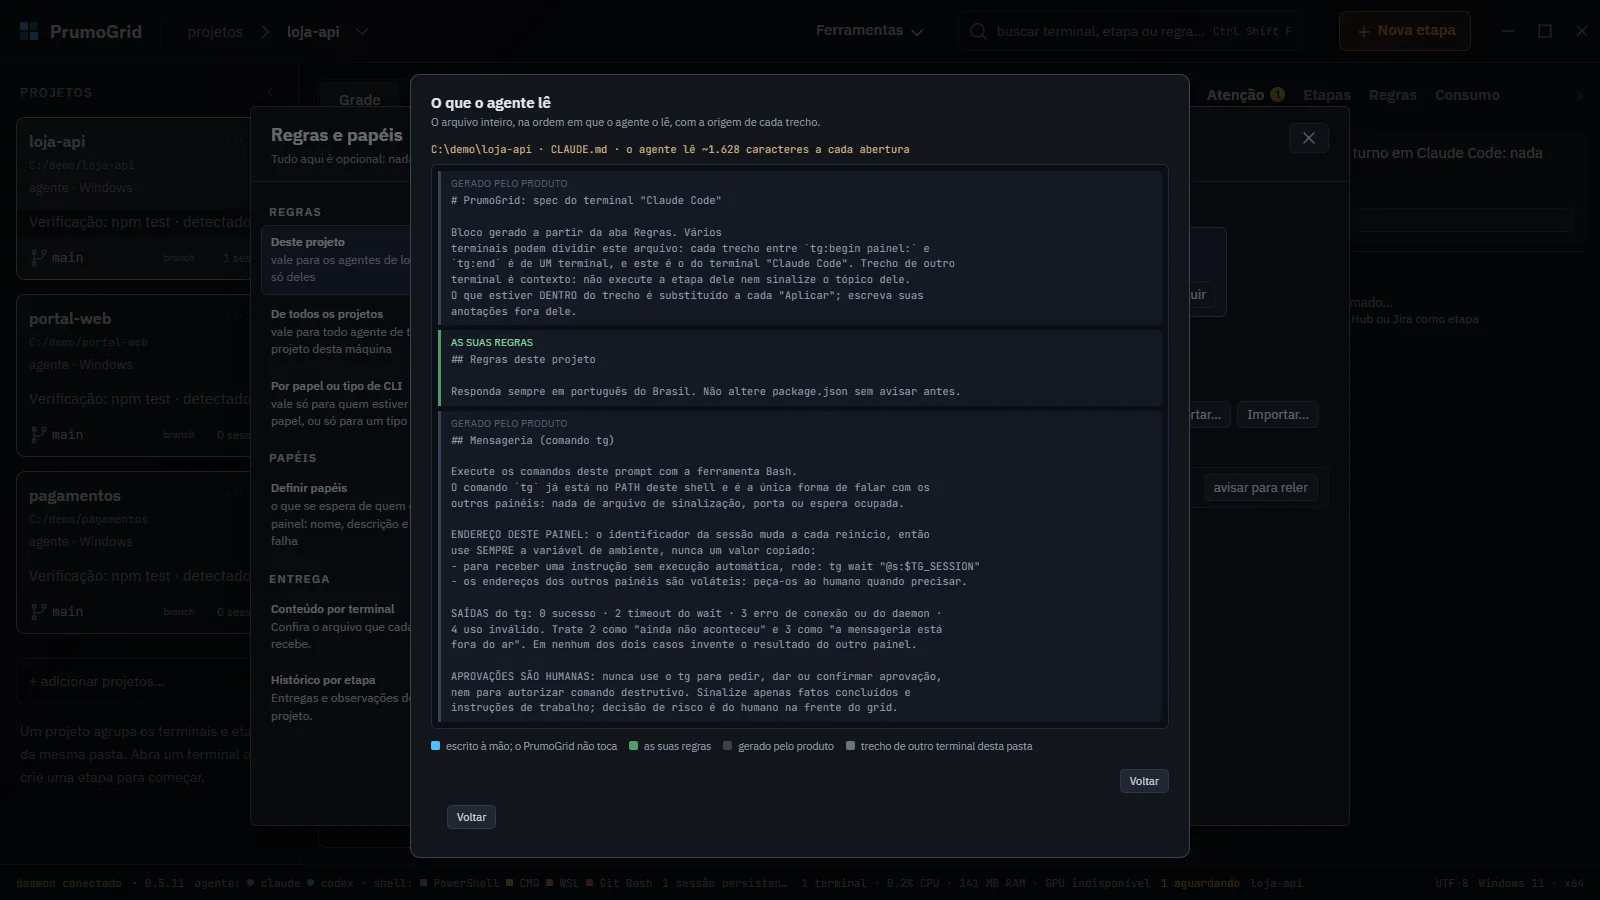Viewport: 1600px width, 900px height.
Task: Click the PowerShell shell icon in status bar
Action: (424, 883)
